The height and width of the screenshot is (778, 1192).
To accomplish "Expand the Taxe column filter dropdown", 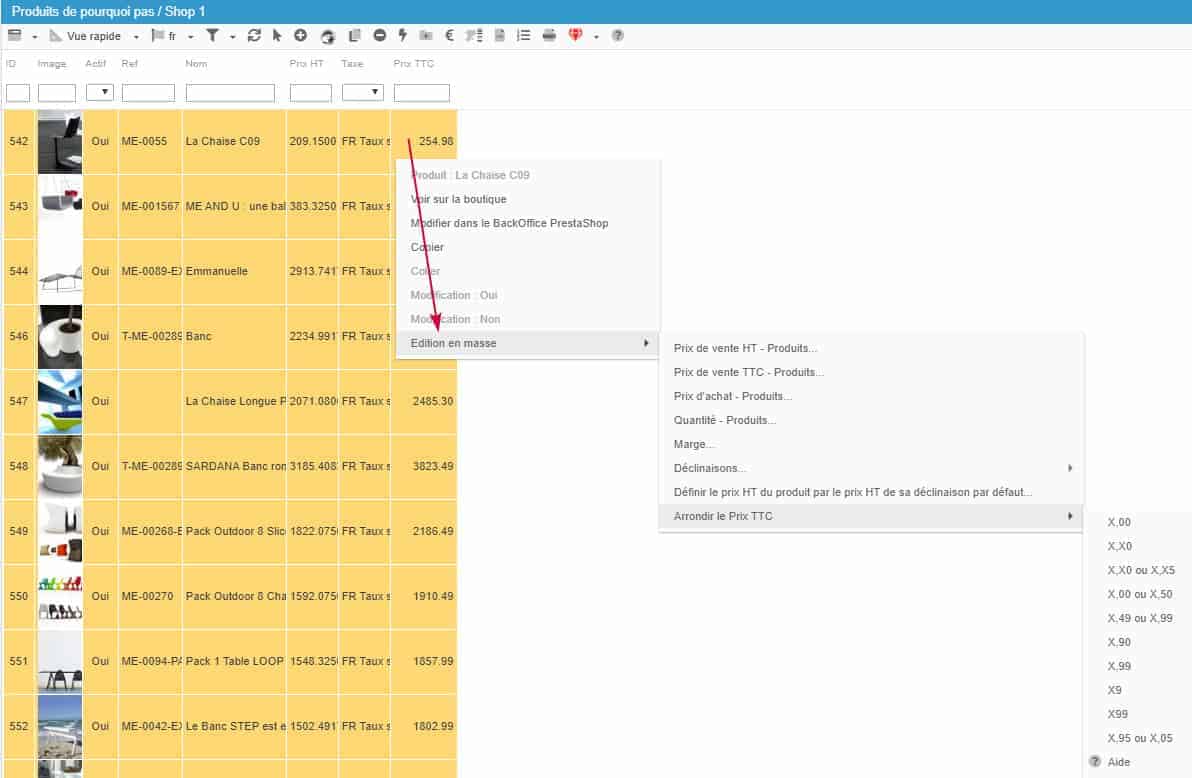I will pos(362,93).
